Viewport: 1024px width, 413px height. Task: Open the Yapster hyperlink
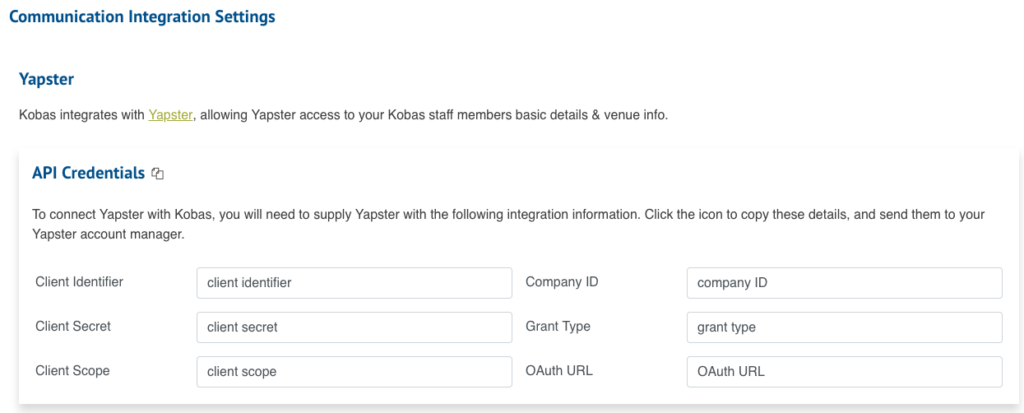170,115
